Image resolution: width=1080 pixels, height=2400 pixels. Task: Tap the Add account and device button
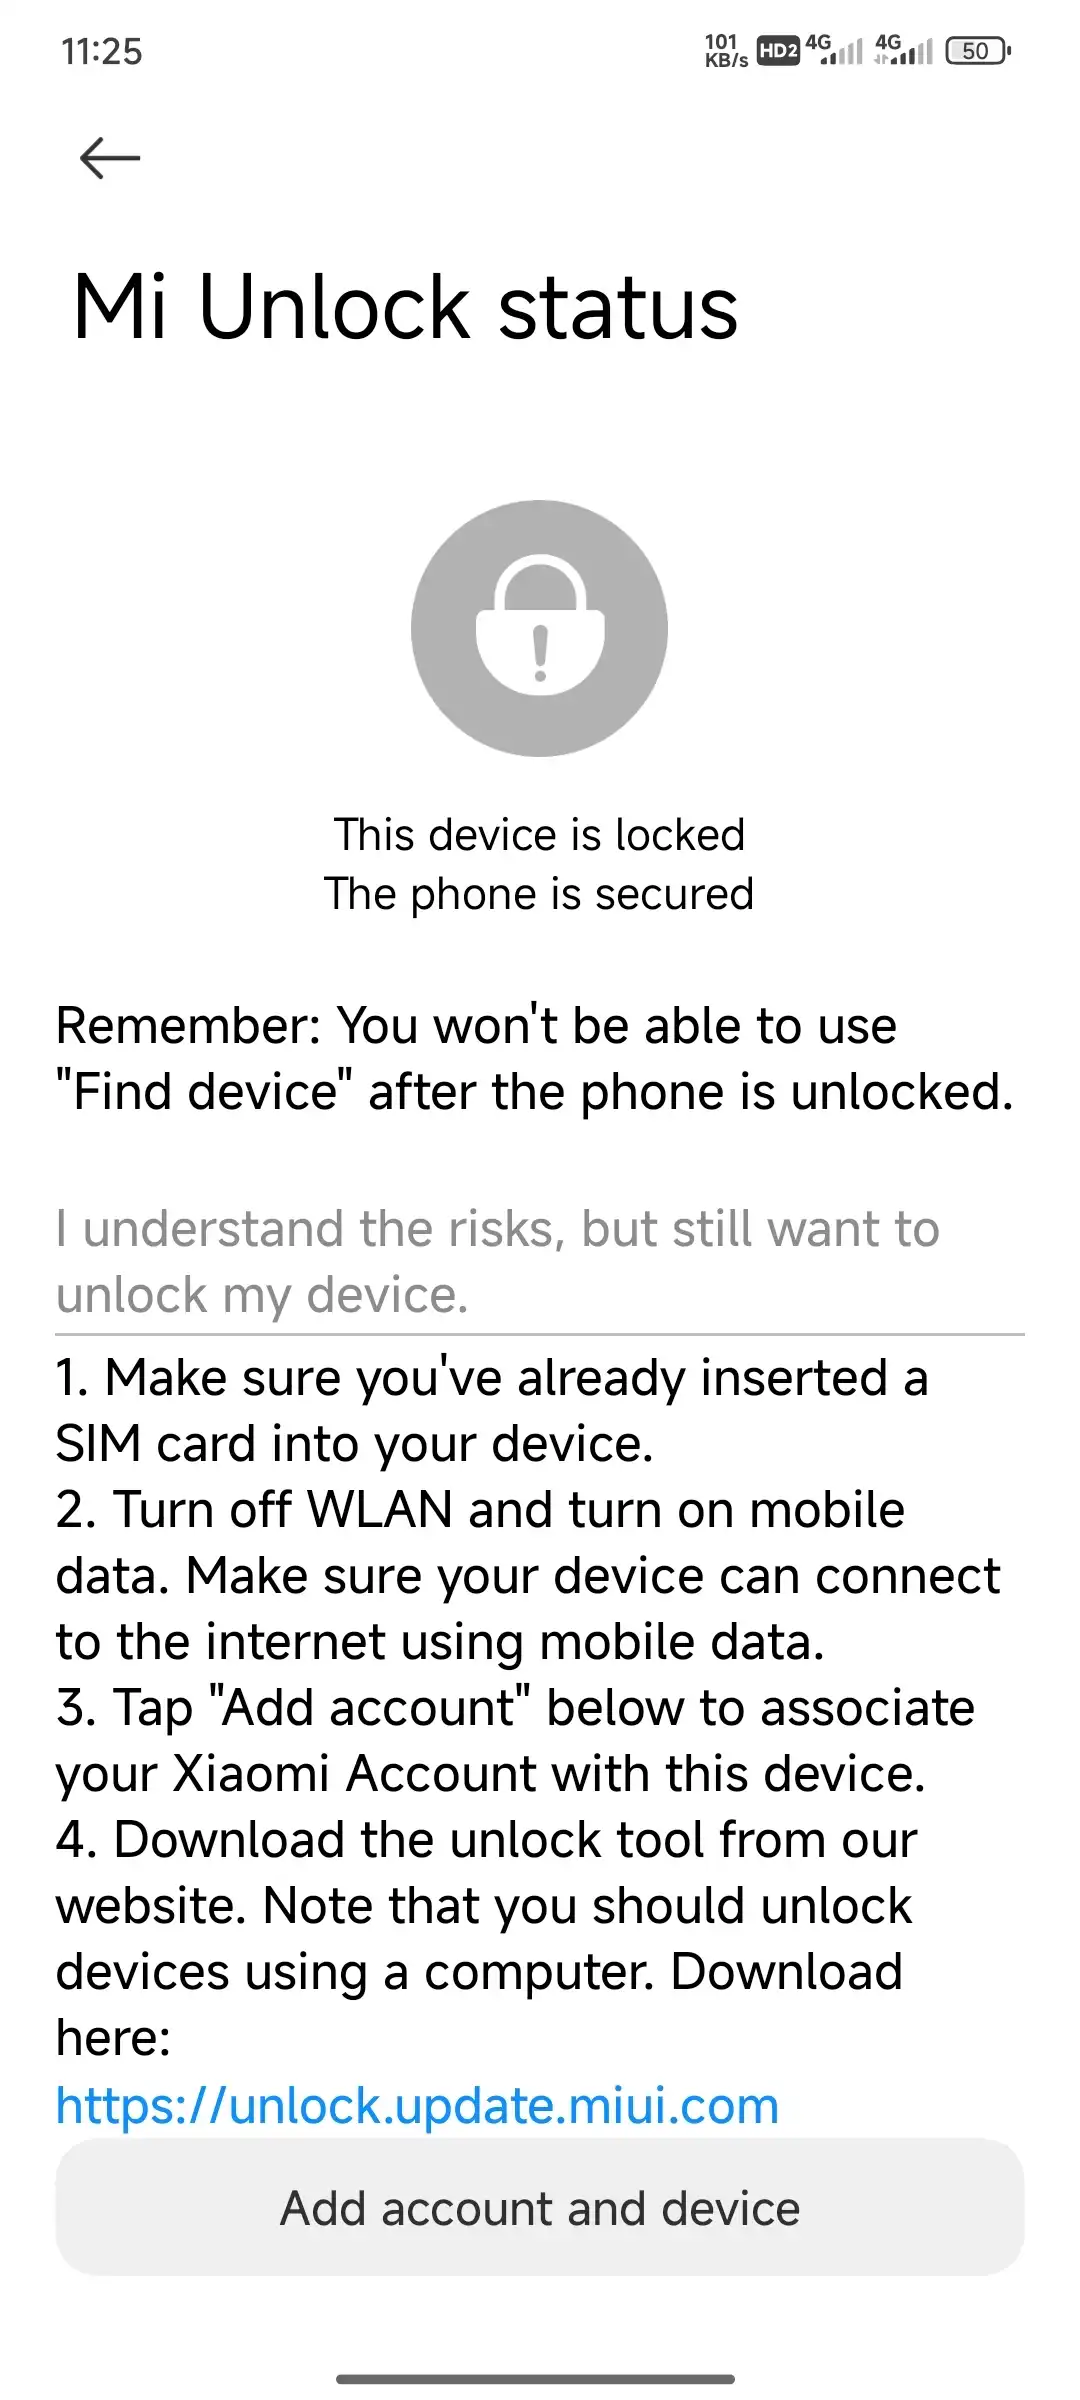click(x=540, y=2208)
